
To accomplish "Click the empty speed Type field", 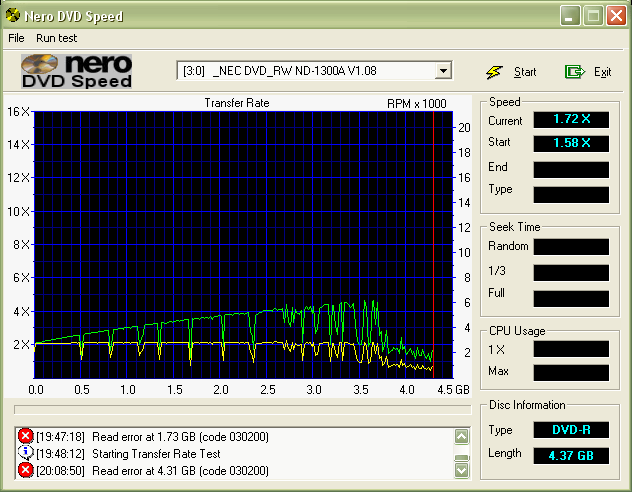I will tap(571, 195).
